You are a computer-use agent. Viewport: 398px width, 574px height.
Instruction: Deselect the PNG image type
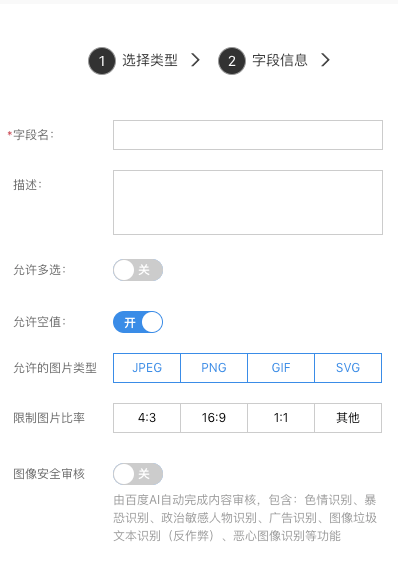[214, 368]
